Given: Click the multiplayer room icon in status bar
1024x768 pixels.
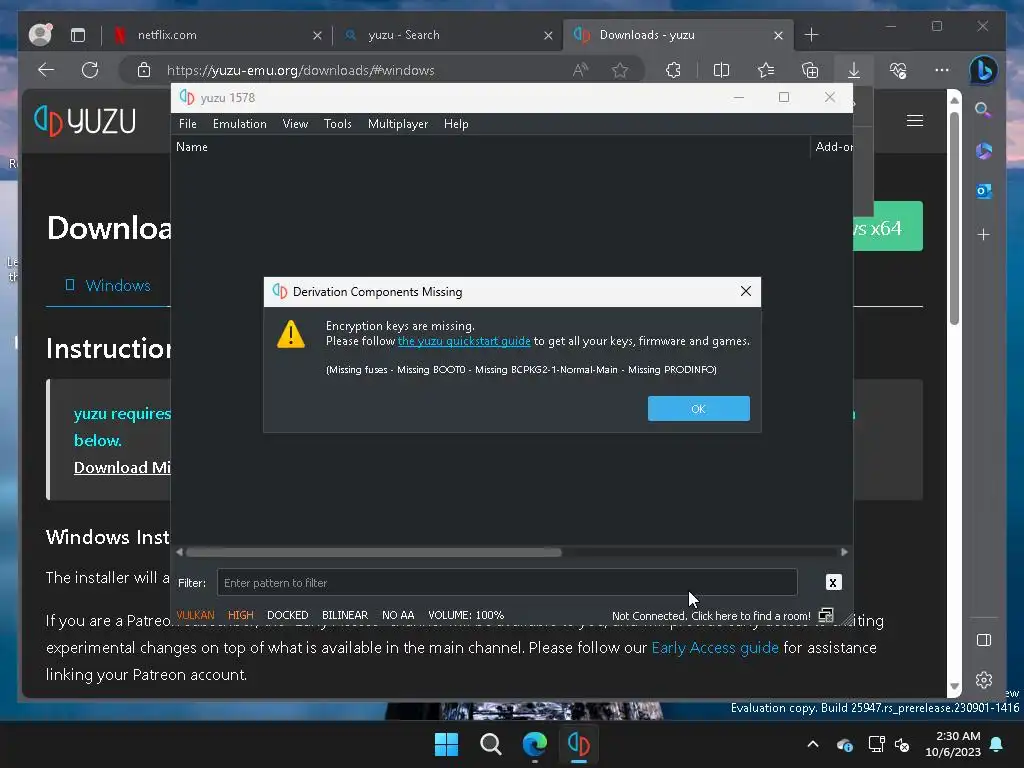Looking at the screenshot, I should pos(826,615).
